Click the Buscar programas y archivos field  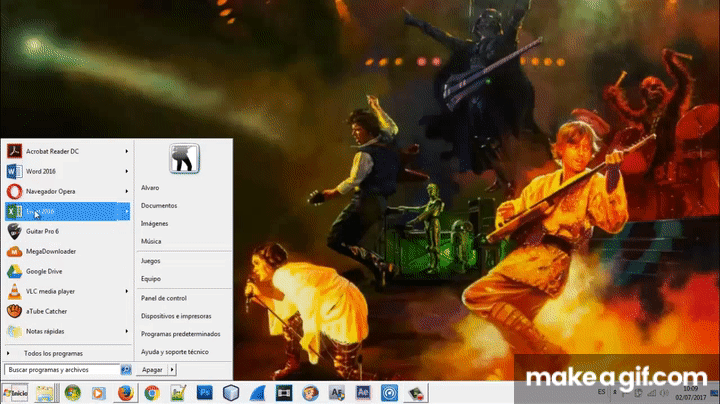coord(62,370)
